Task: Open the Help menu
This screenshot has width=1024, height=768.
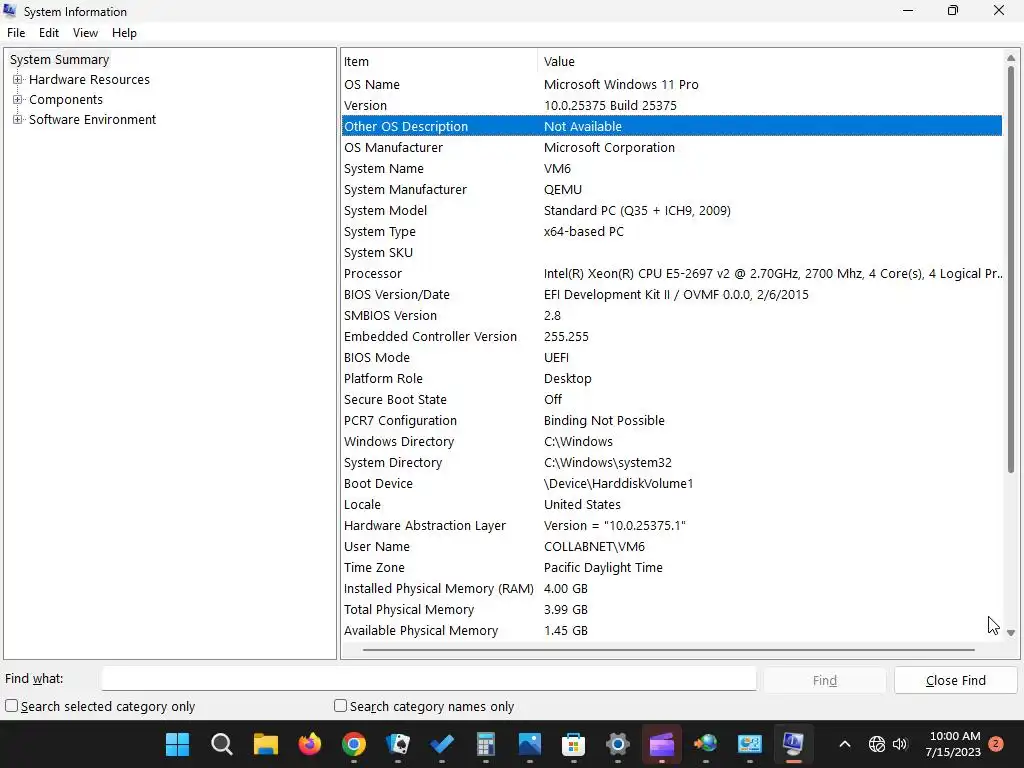Action: point(124,33)
